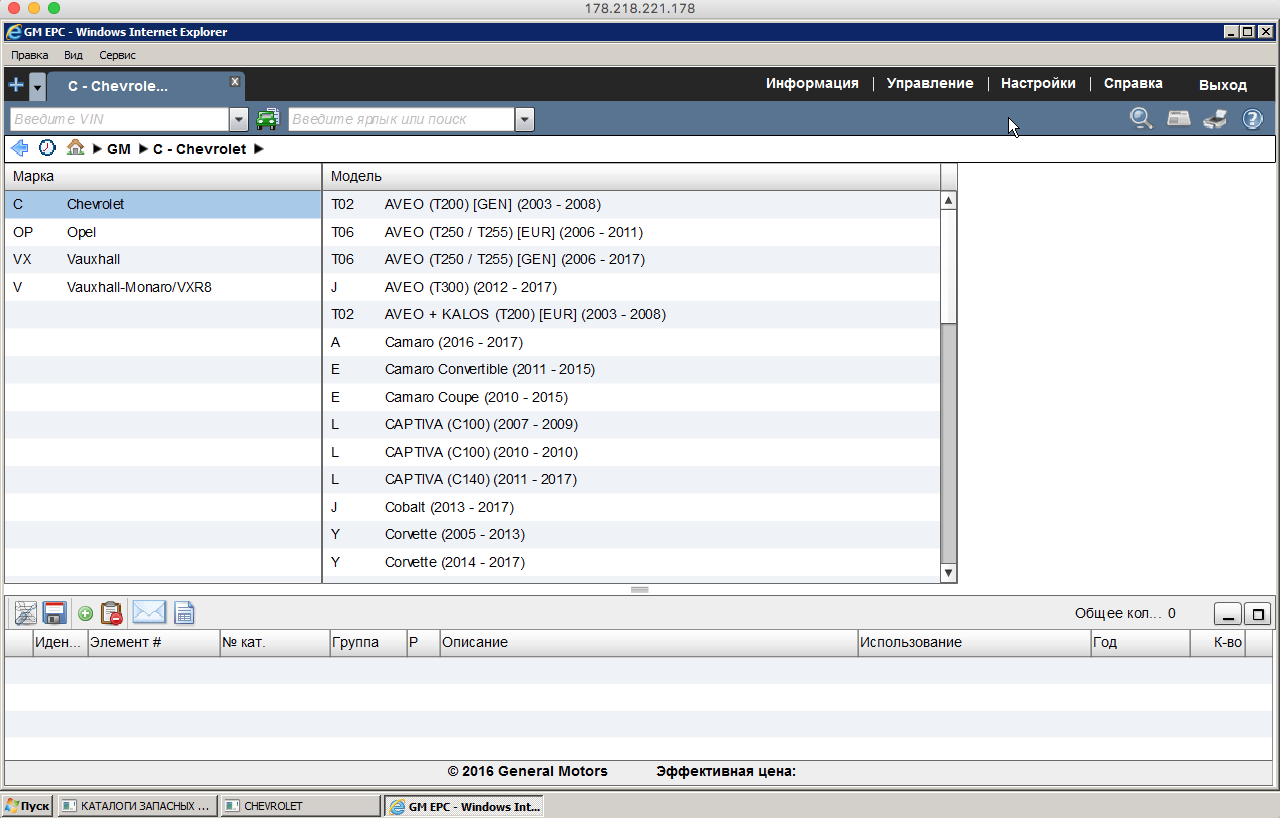Open the Сервис menu

[x=117, y=55]
